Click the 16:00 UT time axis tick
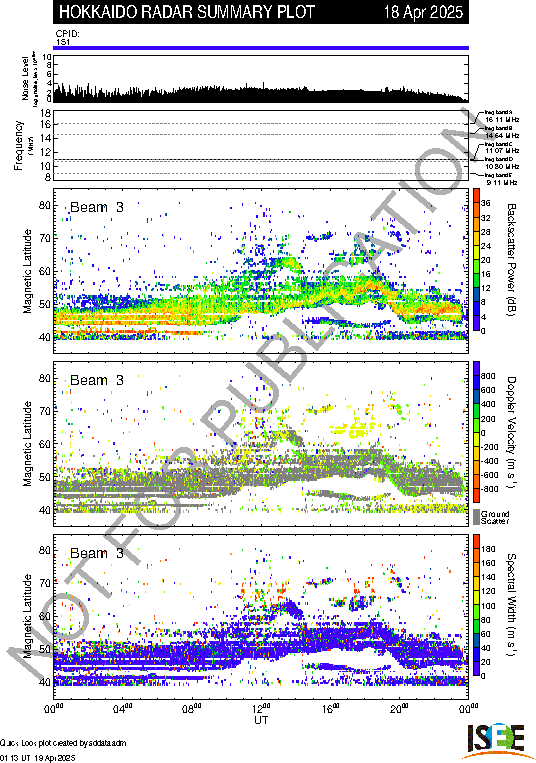536x763 pixels. pos(330,708)
